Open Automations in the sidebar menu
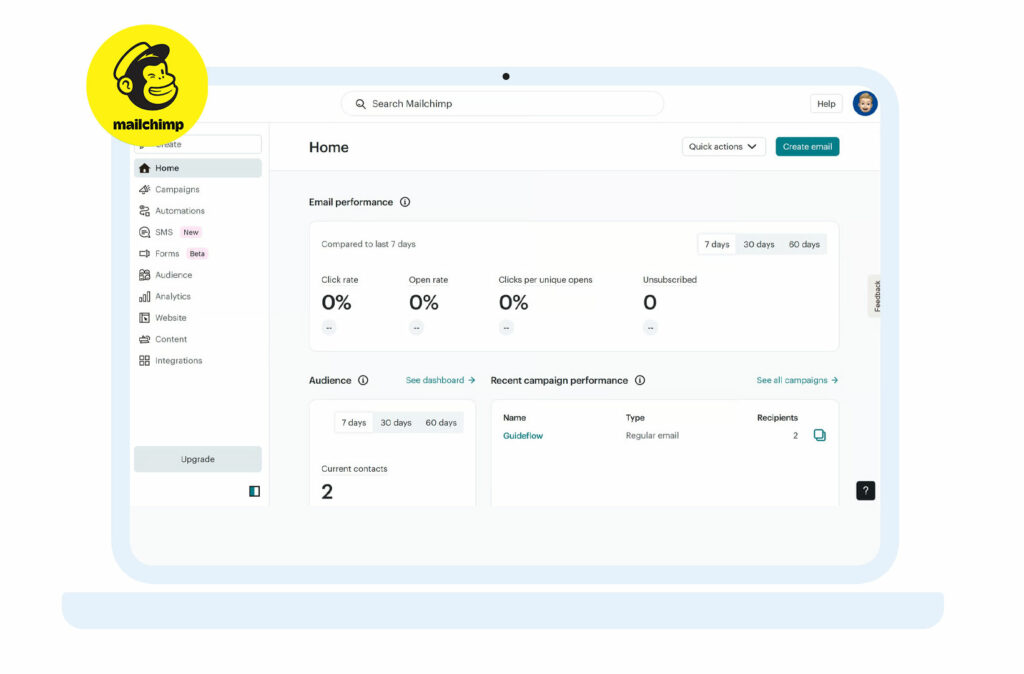 coord(198,211)
